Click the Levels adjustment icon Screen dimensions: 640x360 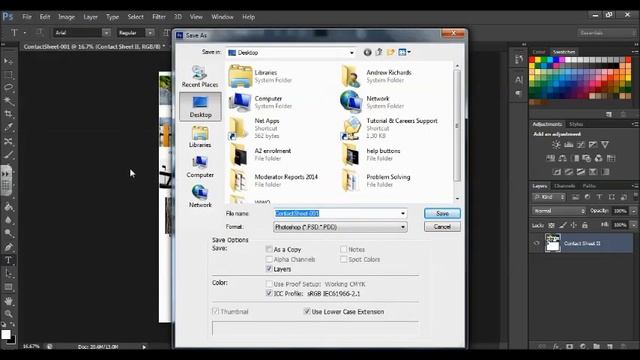[x=568, y=145]
